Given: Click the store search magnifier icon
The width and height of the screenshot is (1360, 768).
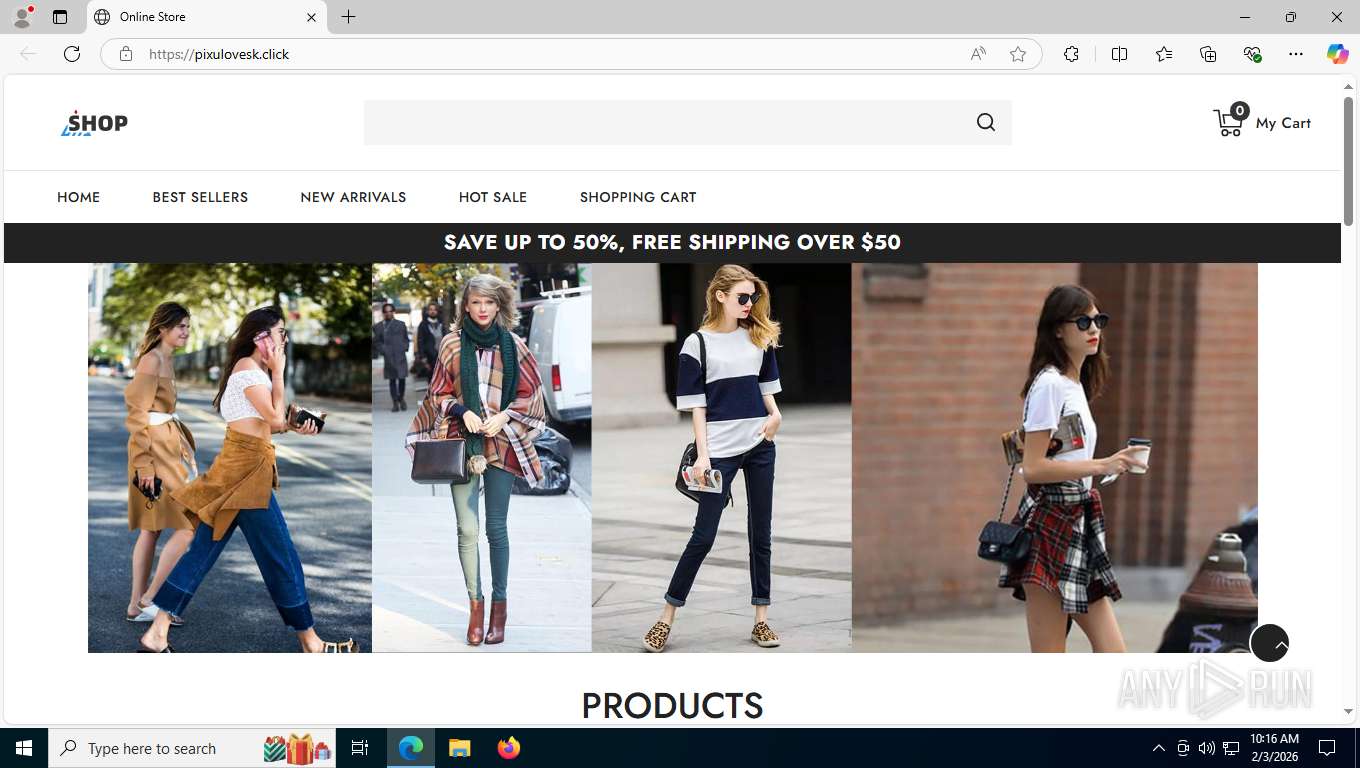Looking at the screenshot, I should pos(986,122).
